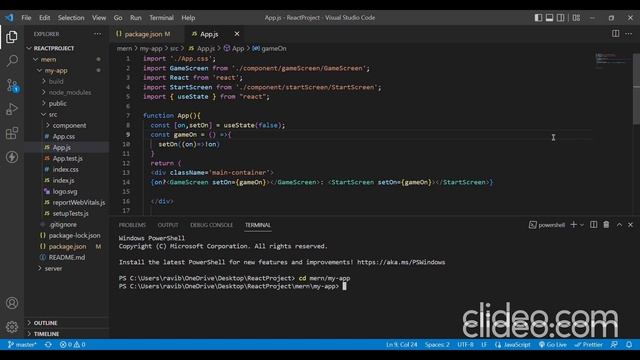Maximize the panel with chevron up
640x360 pixels.
(x=619, y=225)
